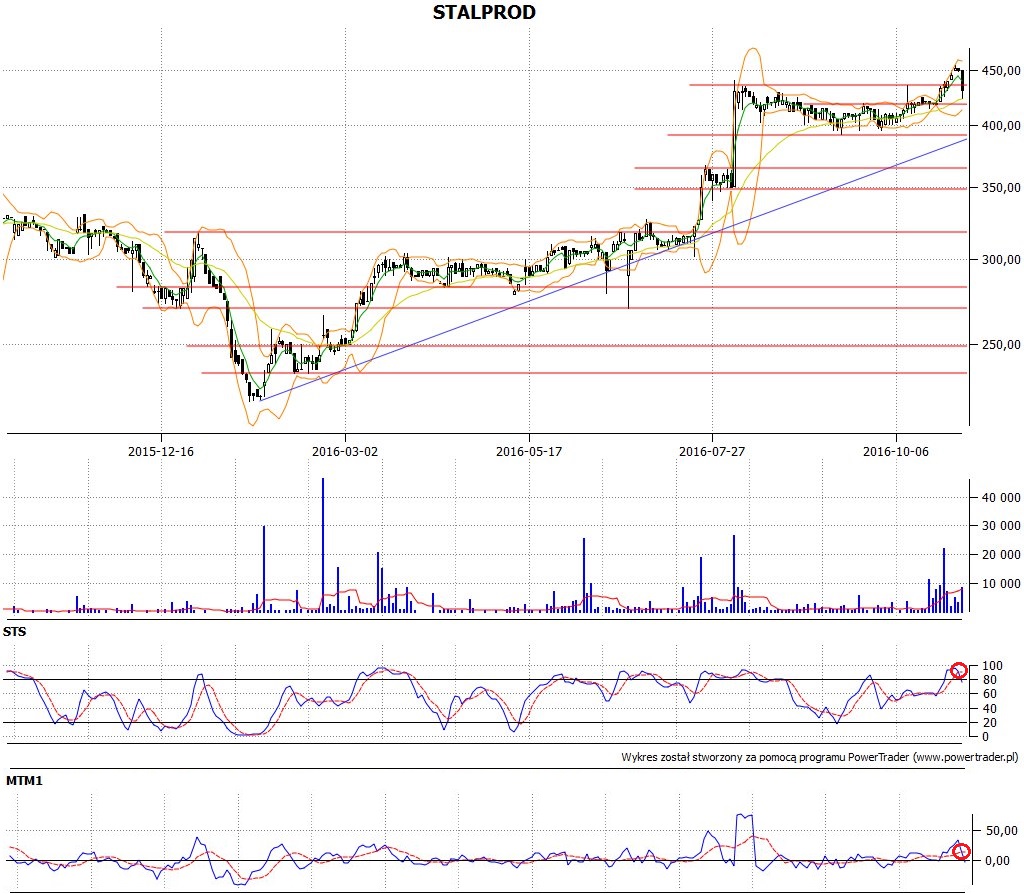Click the STS indicator label
The height and width of the screenshot is (894, 1024).
(14, 631)
